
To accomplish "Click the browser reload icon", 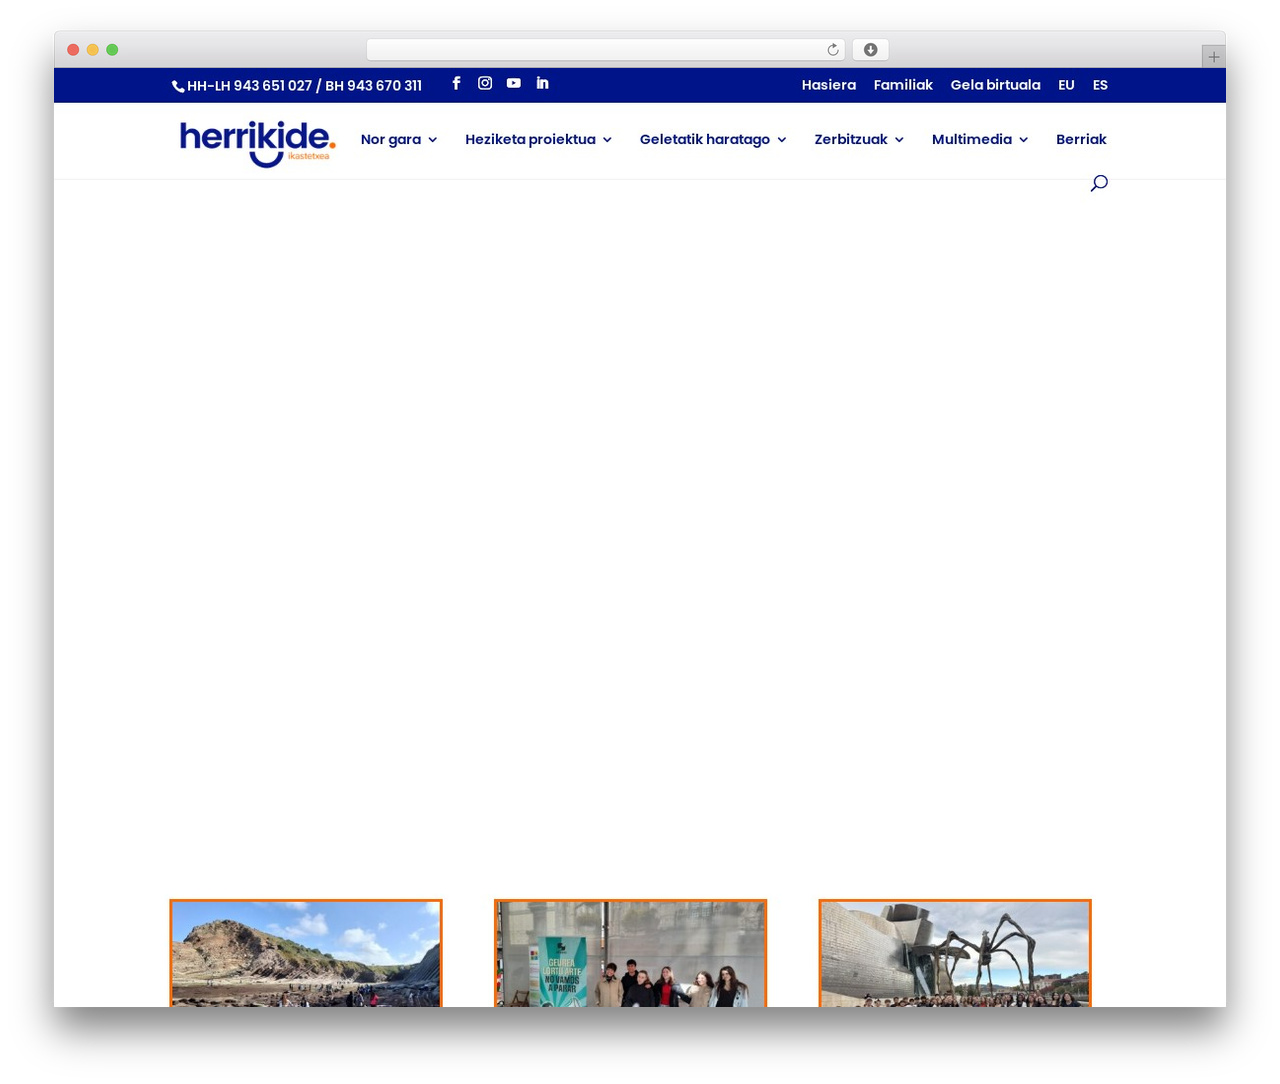I will (832, 50).
